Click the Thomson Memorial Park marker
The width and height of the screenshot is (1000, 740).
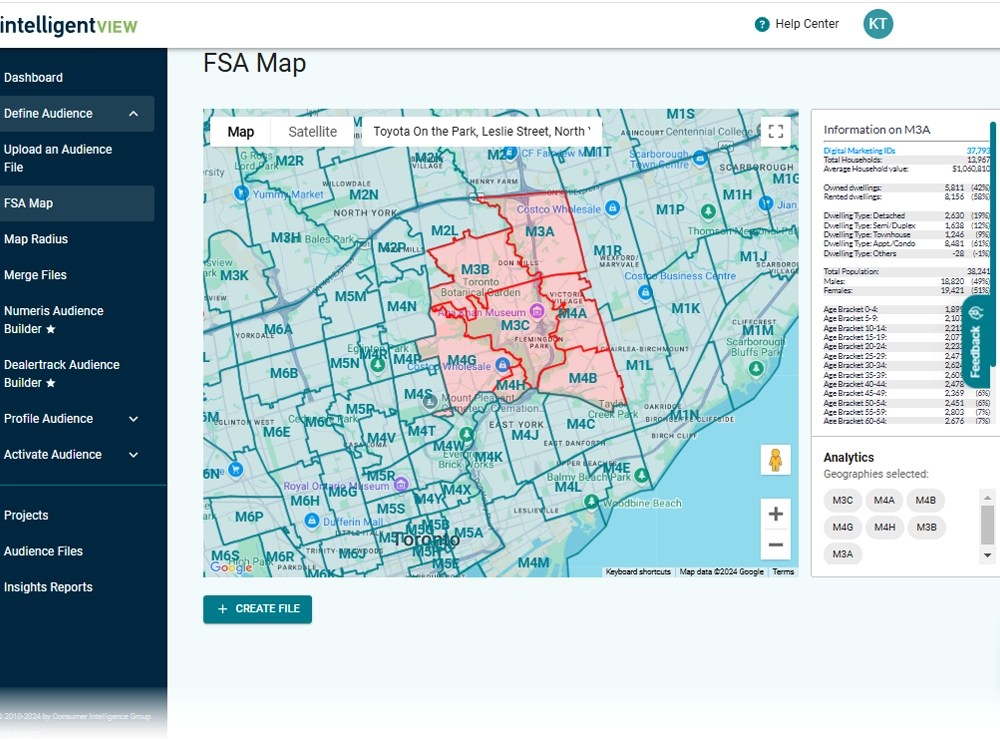click(708, 211)
